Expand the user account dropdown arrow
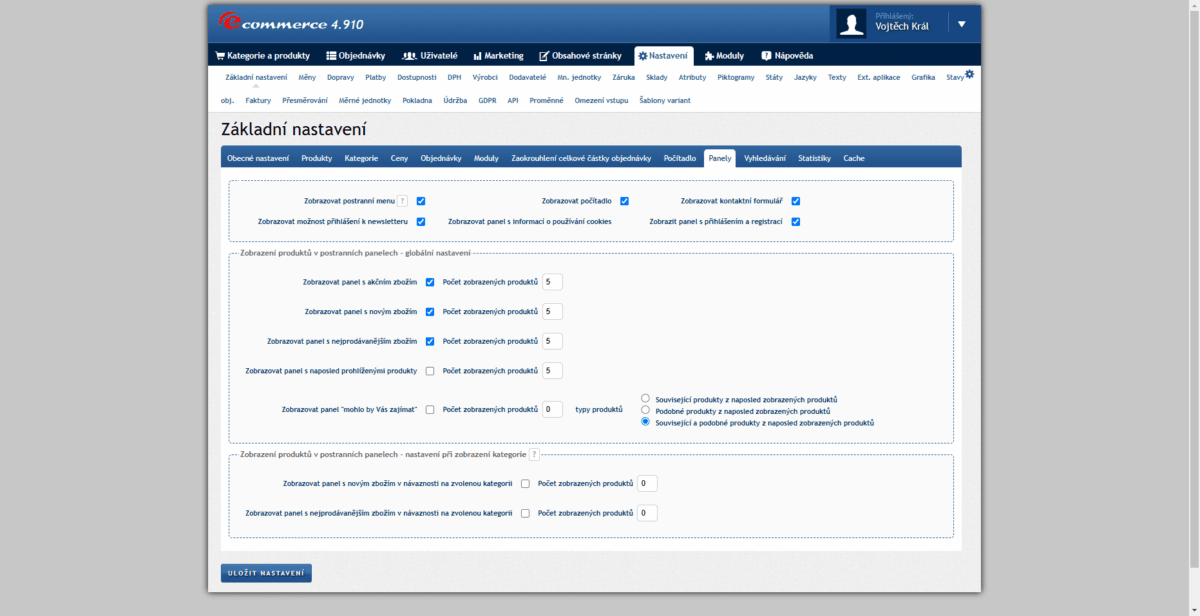 [x=961, y=24]
